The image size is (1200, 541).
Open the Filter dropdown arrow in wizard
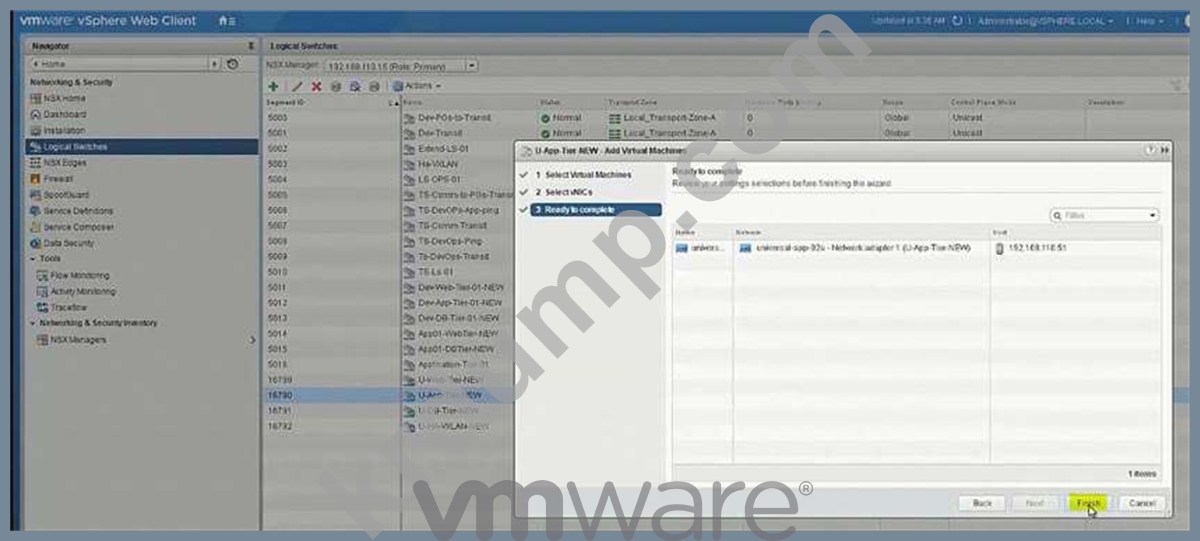pyautogui.click(x=1152, y=215)
